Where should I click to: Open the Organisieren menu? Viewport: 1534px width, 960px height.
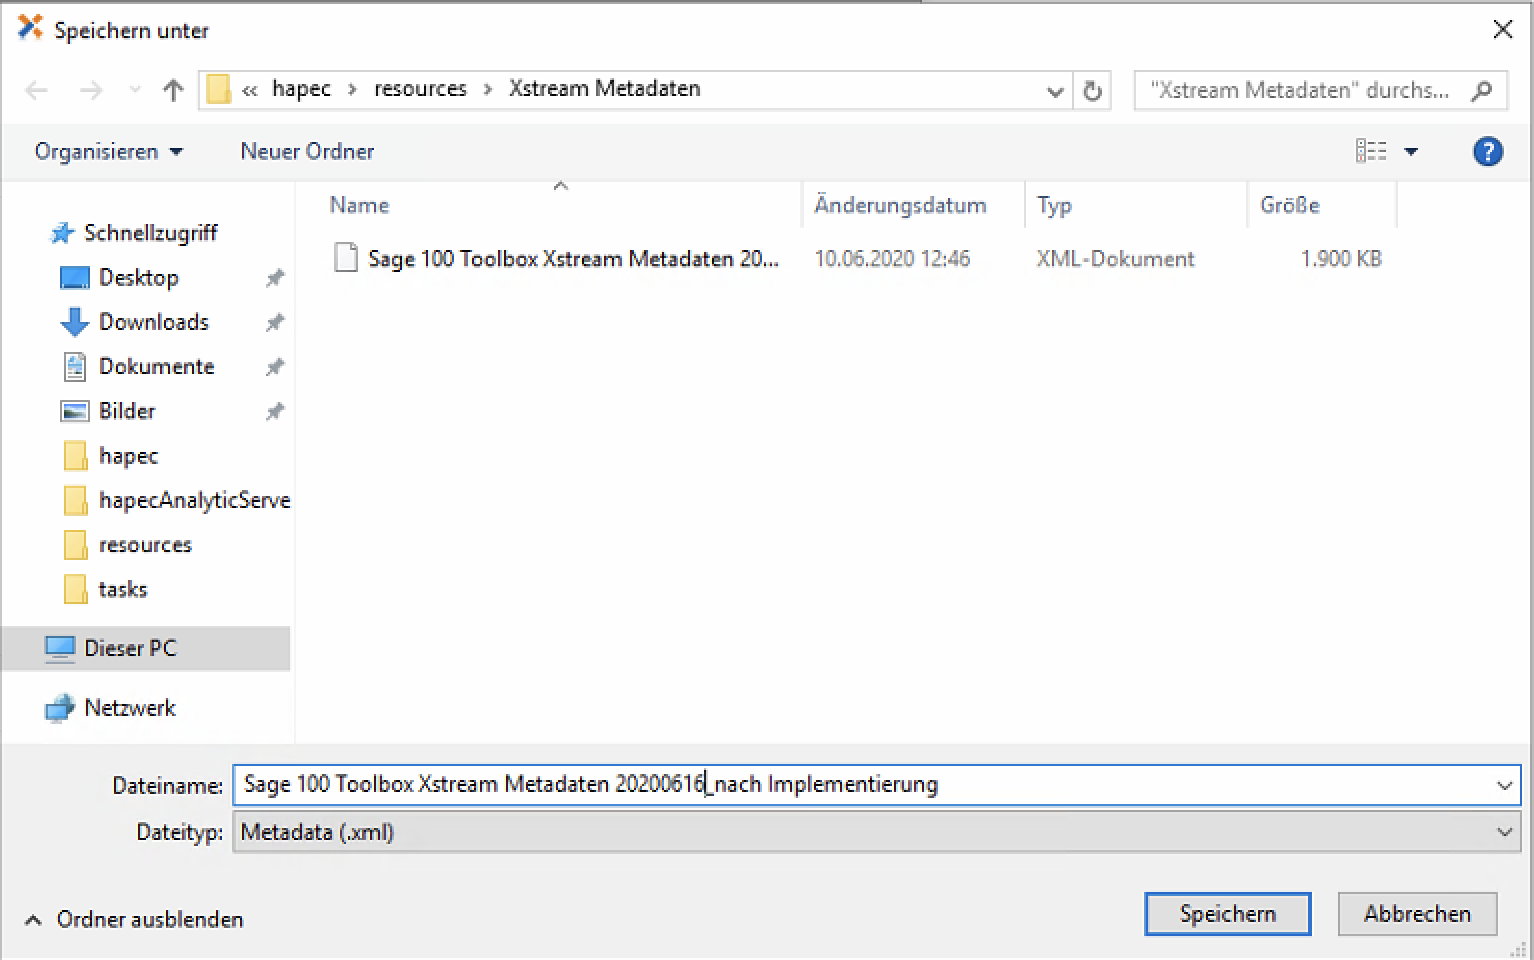coord(108,152)
